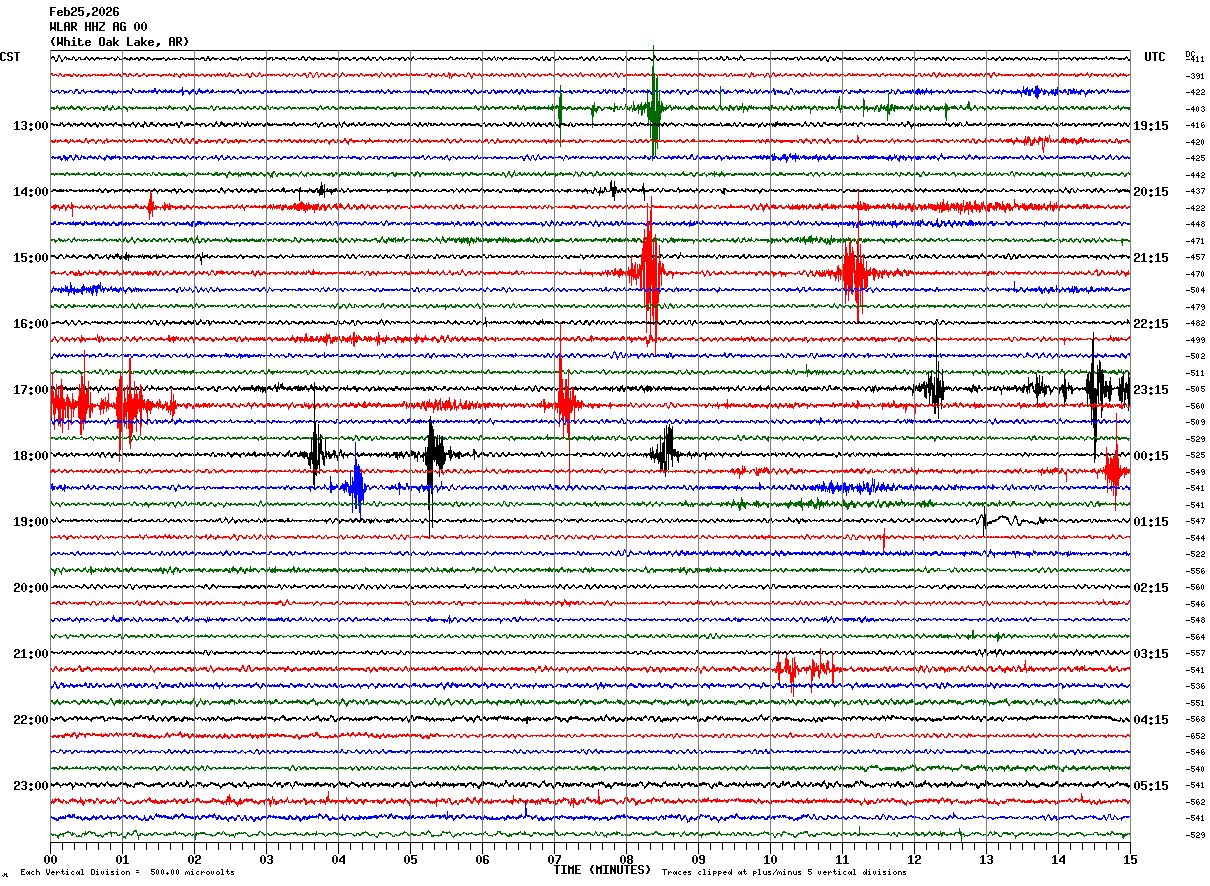
Task: Pick minute tick 14 on the time axis
Action: 1059,858
